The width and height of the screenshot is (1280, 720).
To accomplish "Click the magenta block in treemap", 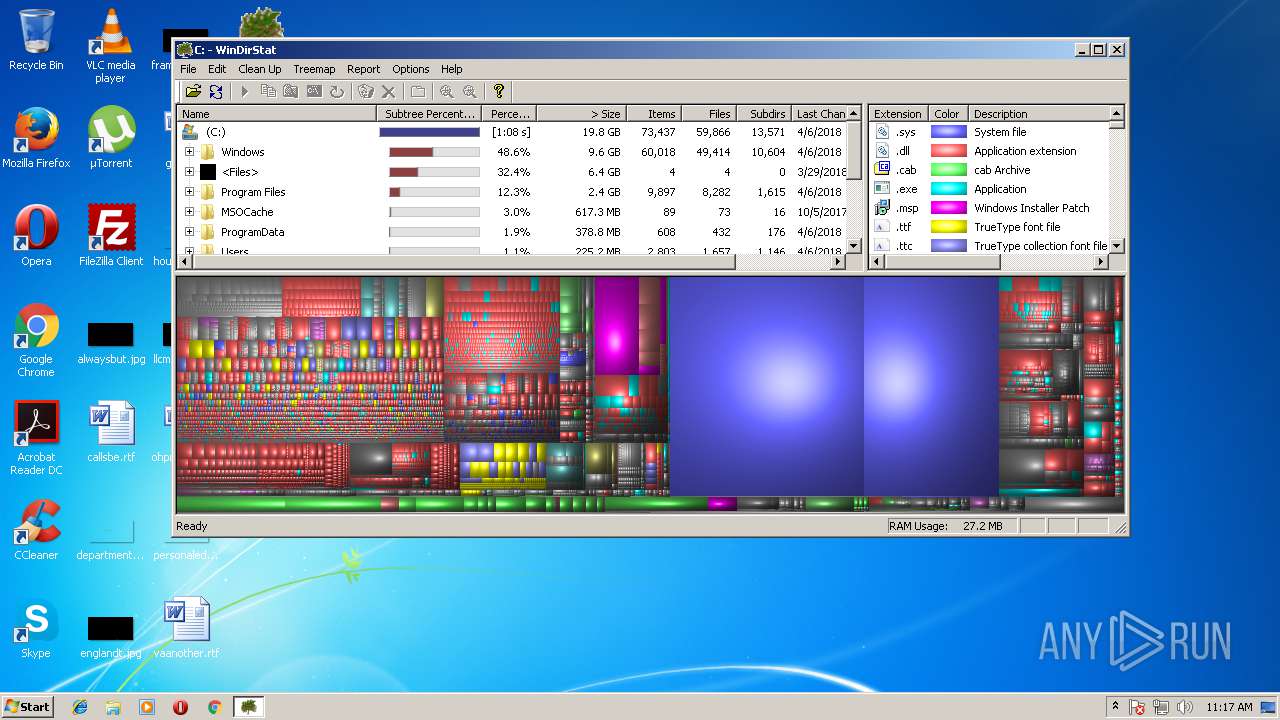I will tap(616, 326).
